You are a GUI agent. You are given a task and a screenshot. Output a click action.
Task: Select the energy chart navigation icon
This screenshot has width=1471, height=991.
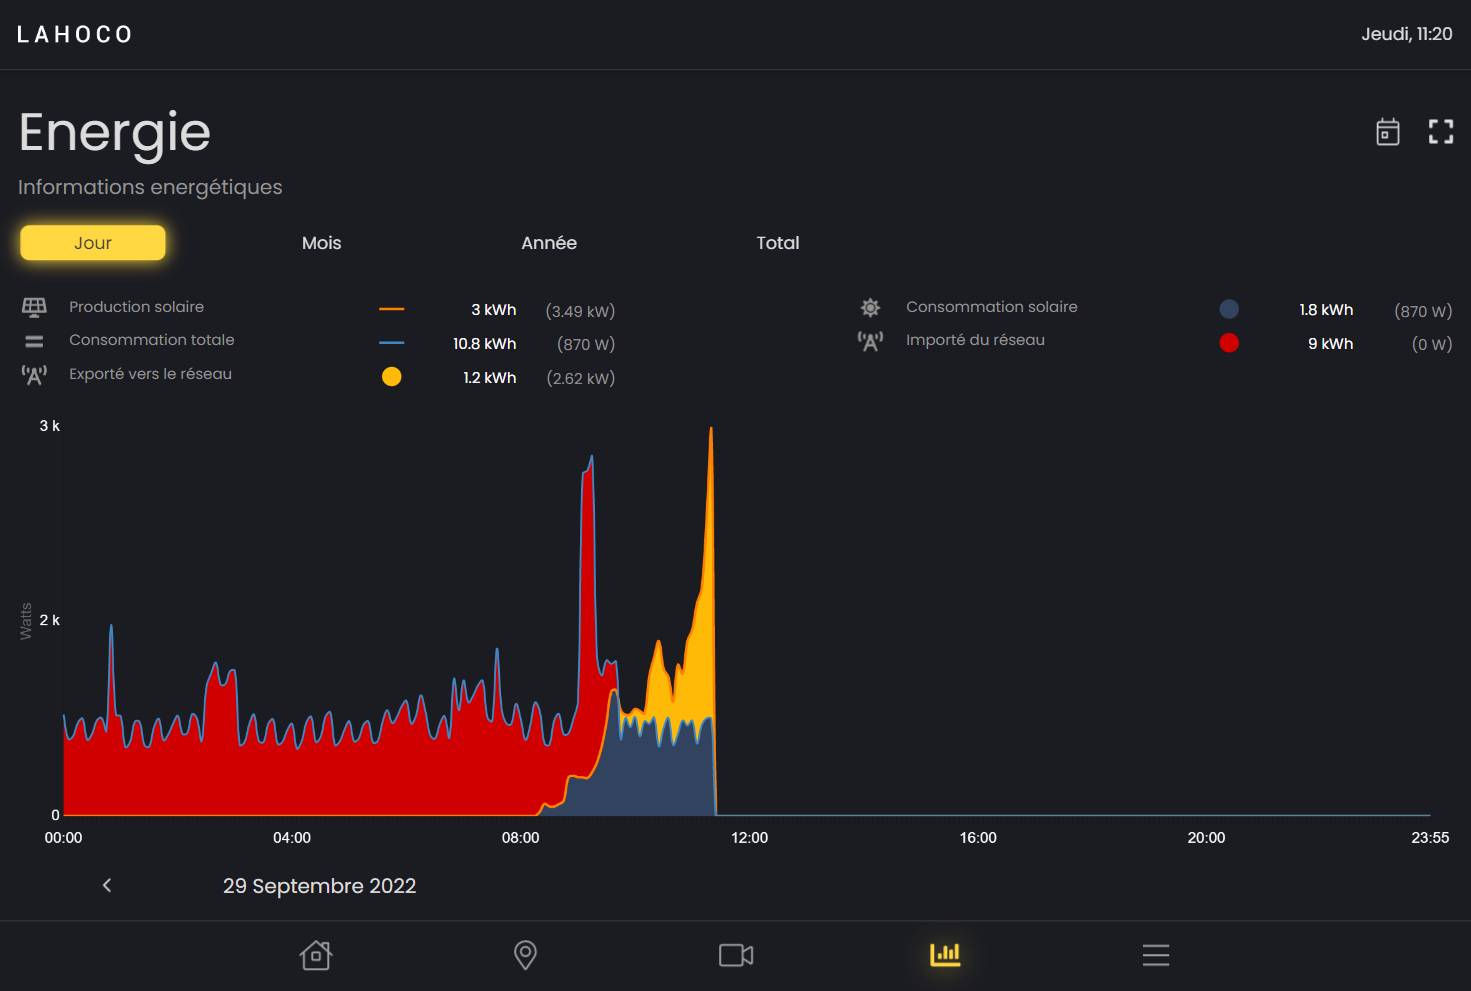[945, 955]
